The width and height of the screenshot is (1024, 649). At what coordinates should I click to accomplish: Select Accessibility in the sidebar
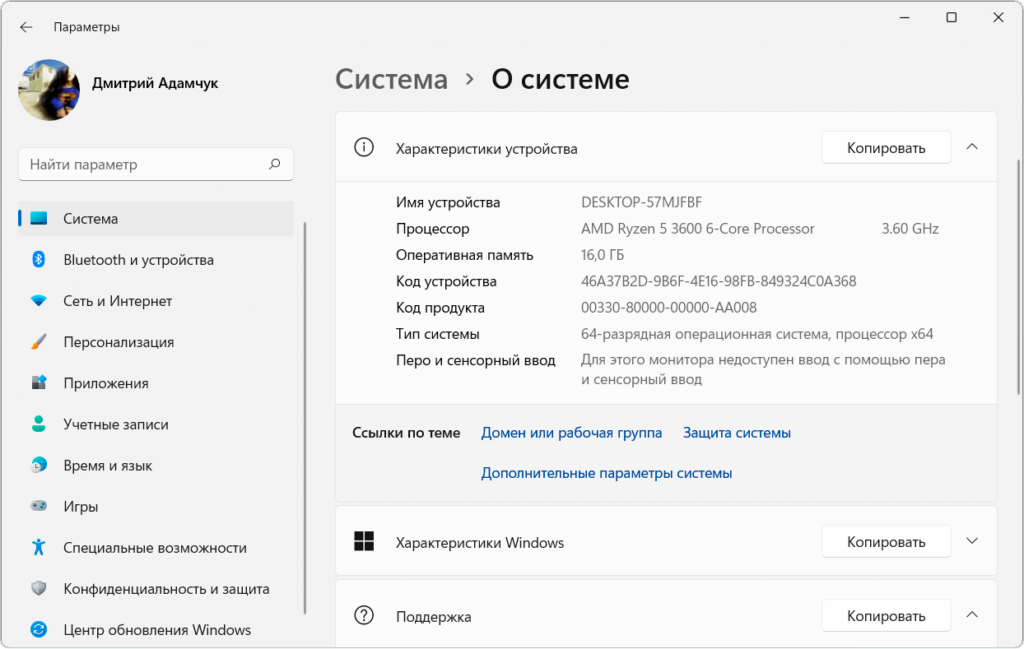point(154,548)
